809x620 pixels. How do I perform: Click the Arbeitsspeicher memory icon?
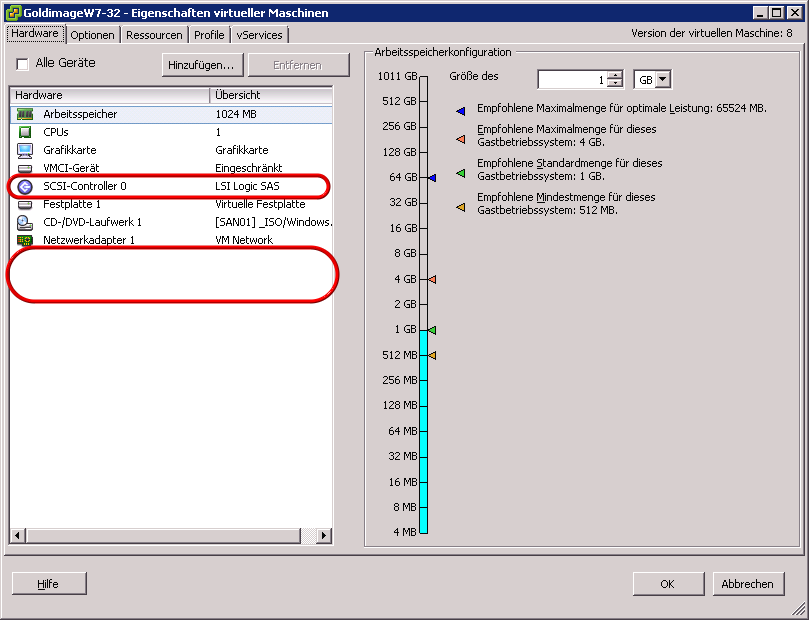point(25,114)
